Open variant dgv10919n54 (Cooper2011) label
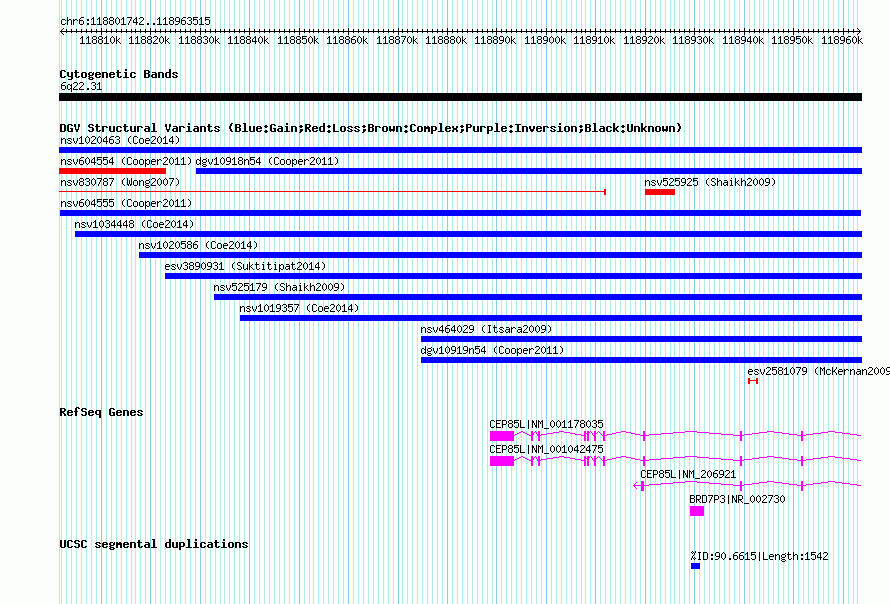 (x=492, y=350)
